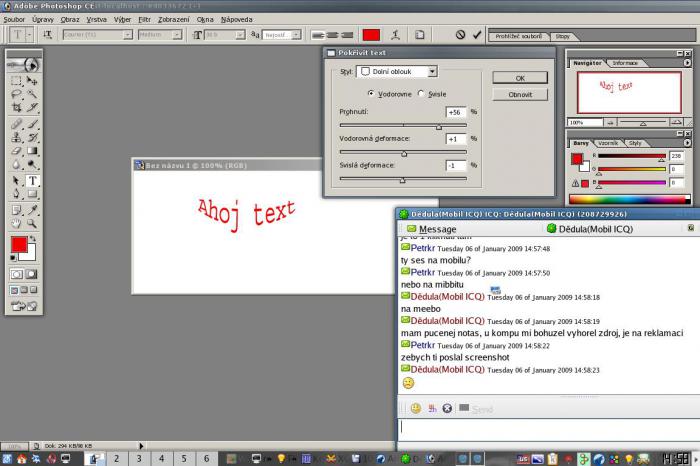The width and height of the screenshot is (700, 466).
Task: Select the Eraser tool
Action: click(17, 151)
